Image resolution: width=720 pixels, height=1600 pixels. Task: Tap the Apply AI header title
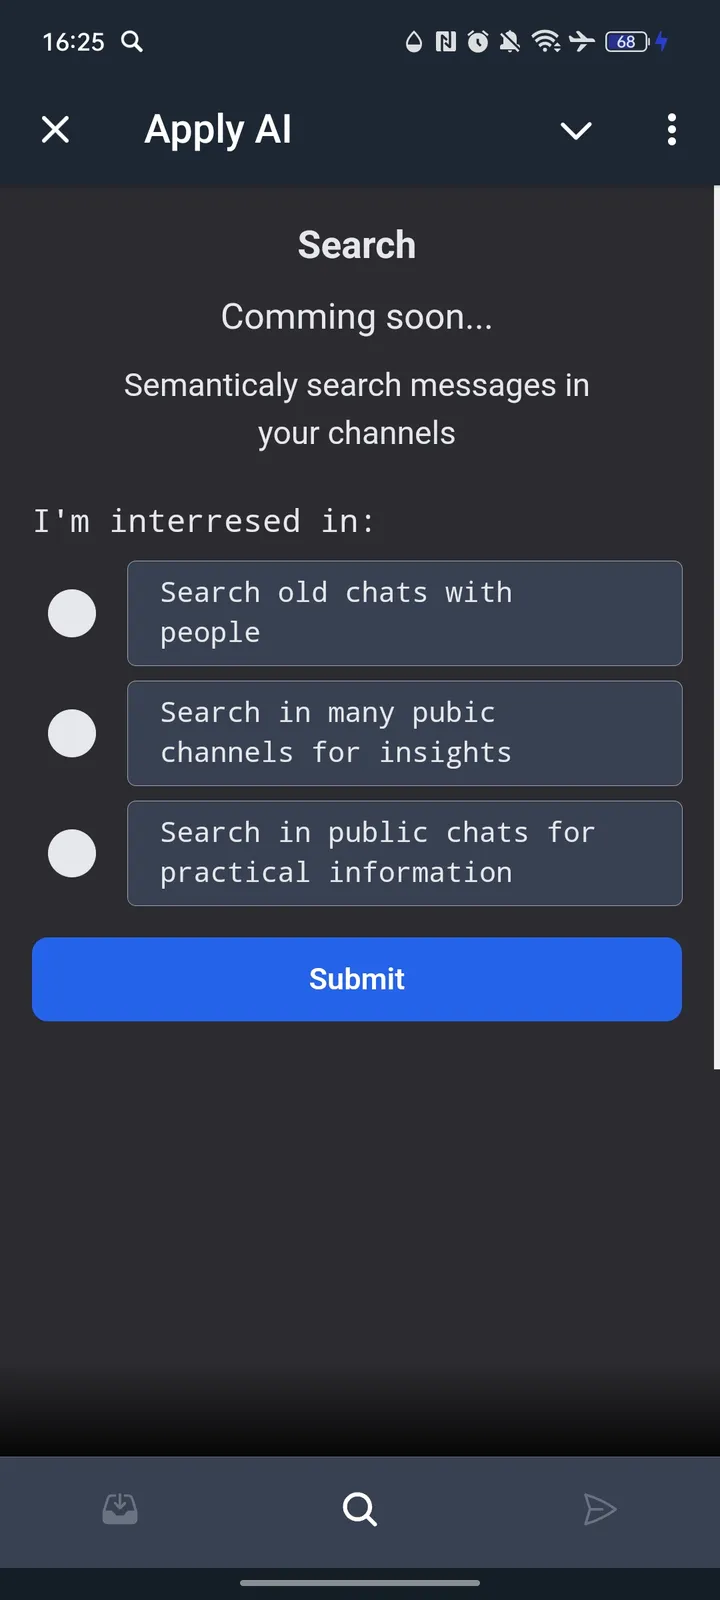coord(218,129)
